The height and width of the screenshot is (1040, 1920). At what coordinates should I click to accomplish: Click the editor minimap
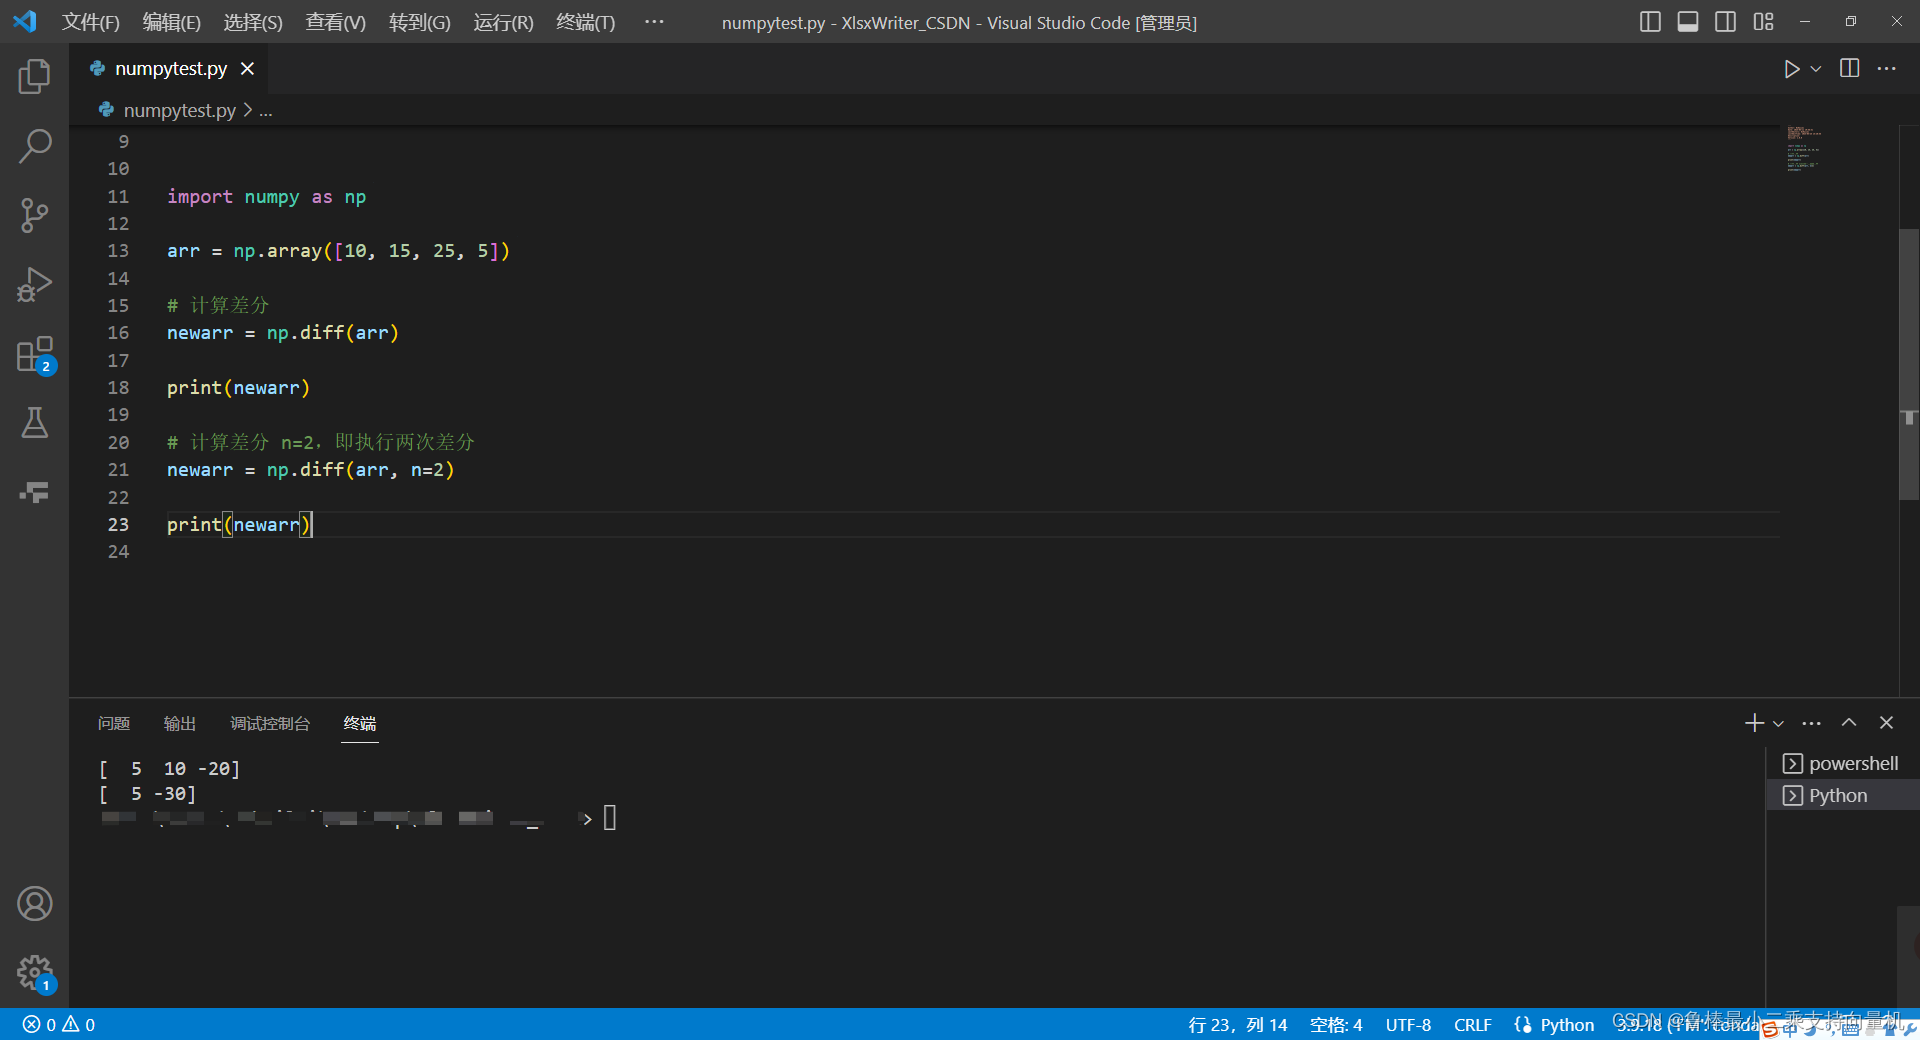coord(1804,148)
